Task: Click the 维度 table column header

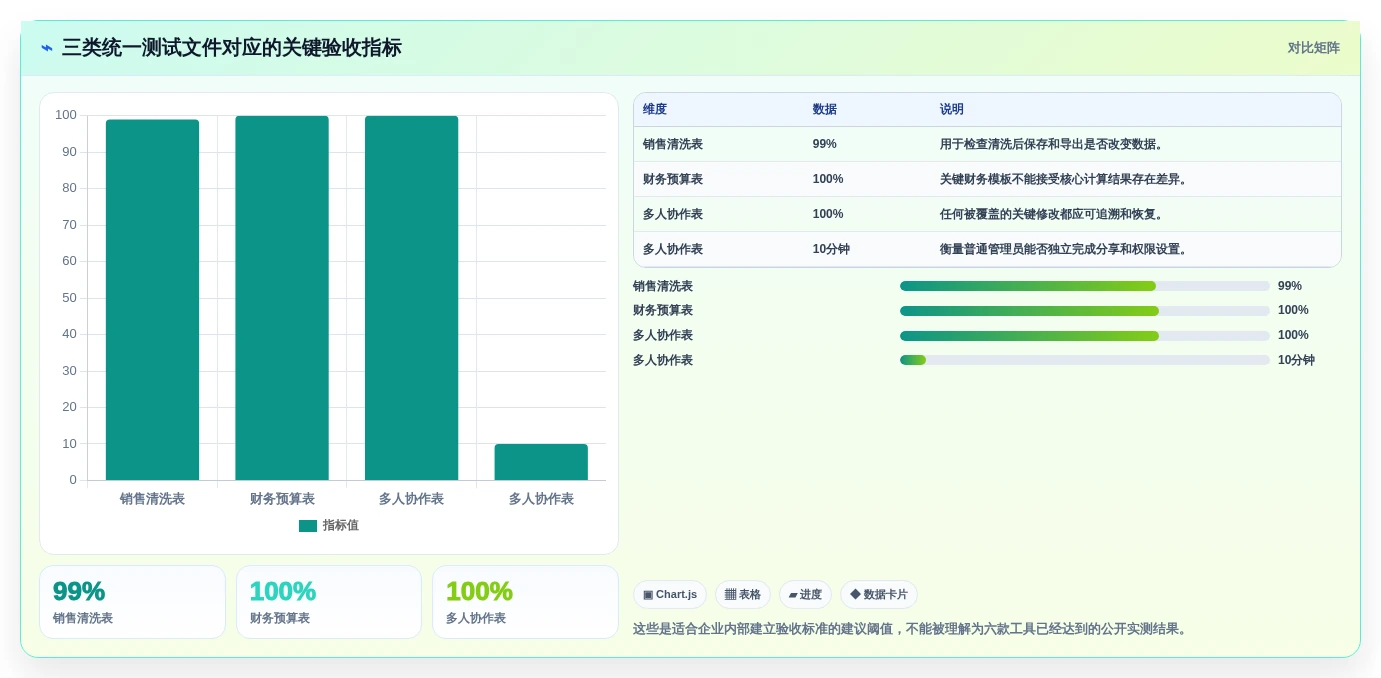Action: click(655, 110)
